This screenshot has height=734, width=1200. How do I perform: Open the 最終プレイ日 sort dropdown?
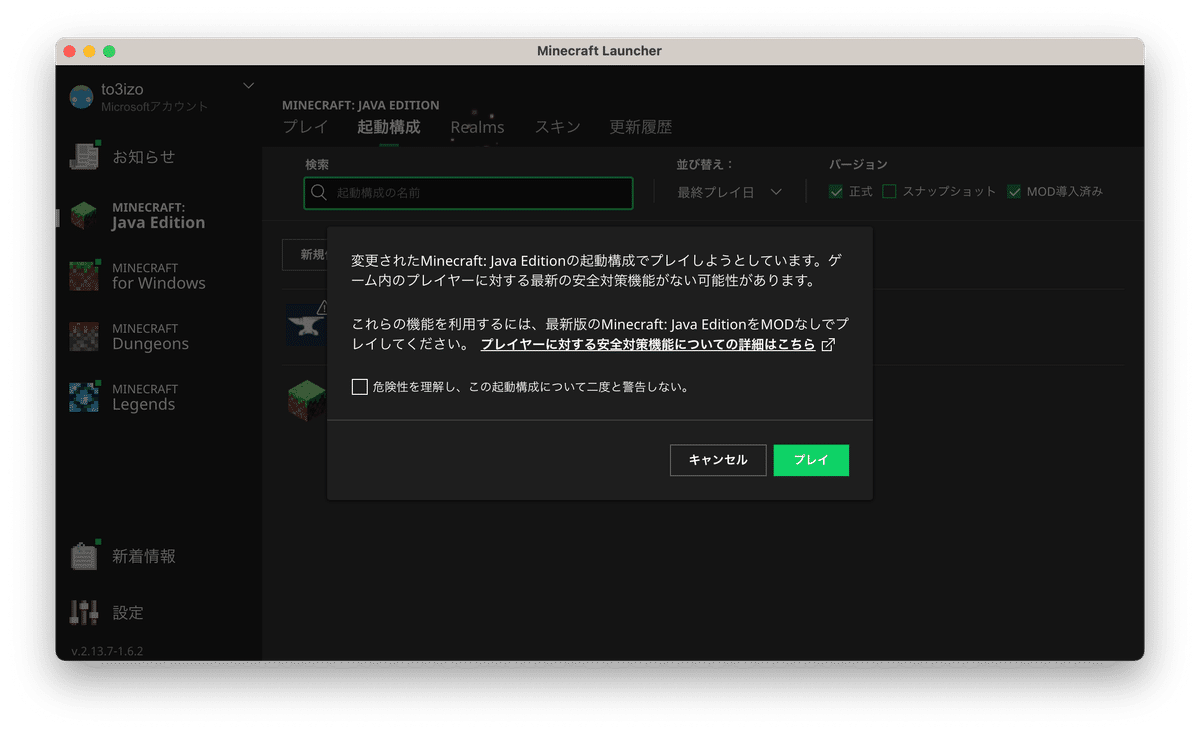pyautogui.click(x=729, y=192)
